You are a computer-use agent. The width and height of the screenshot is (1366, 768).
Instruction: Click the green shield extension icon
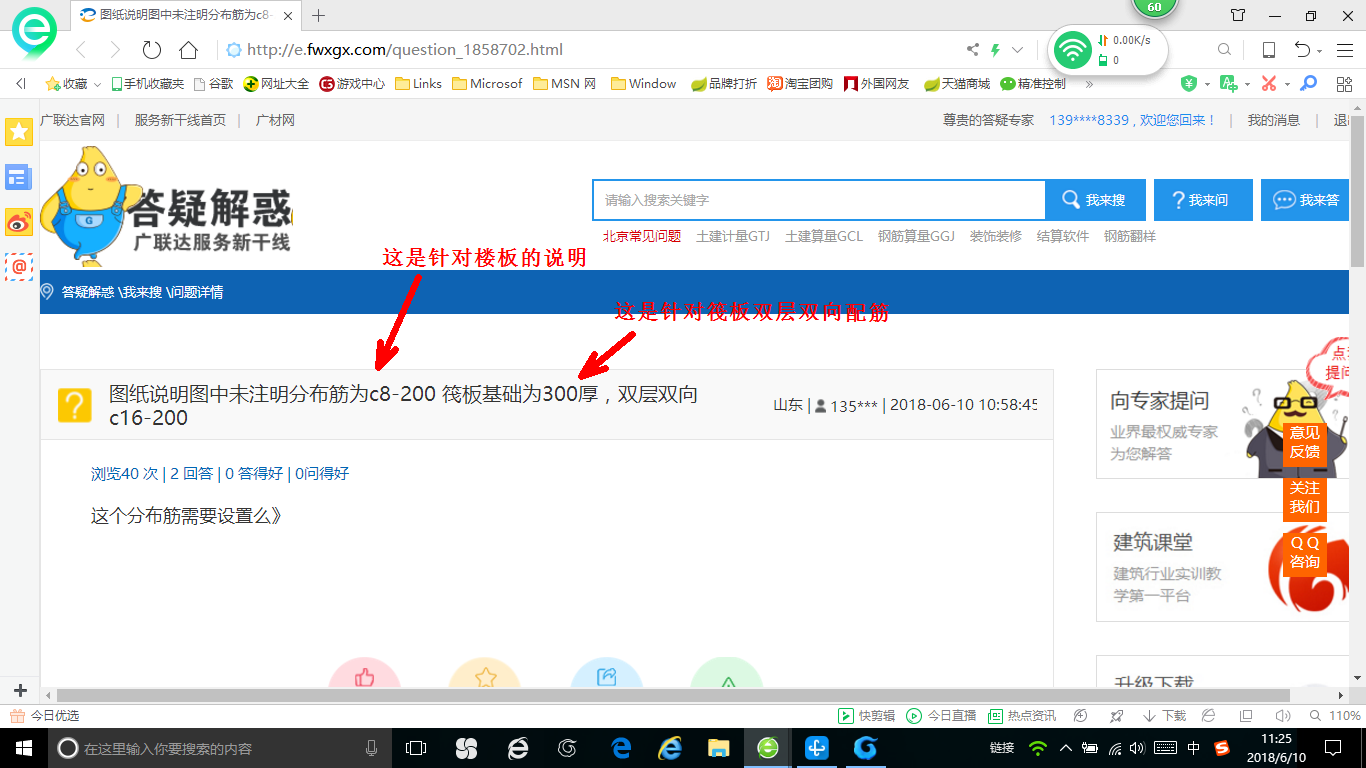point(1189,84)
